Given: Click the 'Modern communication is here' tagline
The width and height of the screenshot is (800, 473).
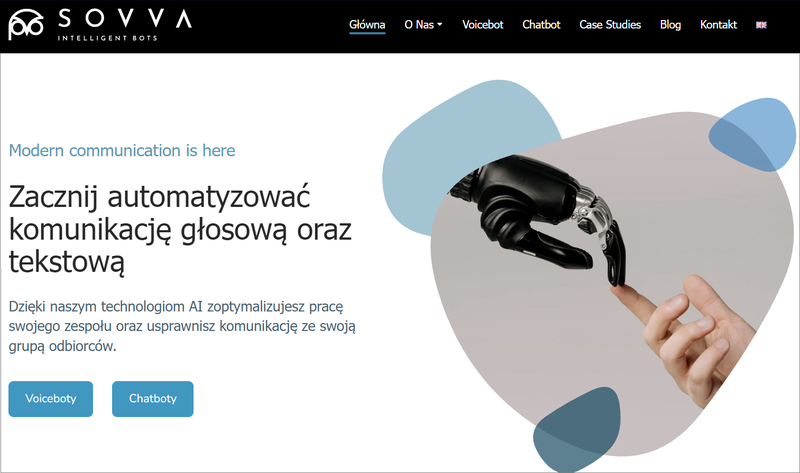Looking at the screenshot, I should pyautogui.click(x=122, y=151).
